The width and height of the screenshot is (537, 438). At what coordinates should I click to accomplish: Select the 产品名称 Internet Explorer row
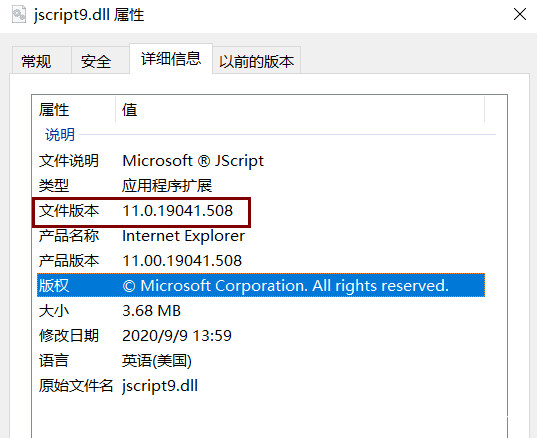coord(261,236)
